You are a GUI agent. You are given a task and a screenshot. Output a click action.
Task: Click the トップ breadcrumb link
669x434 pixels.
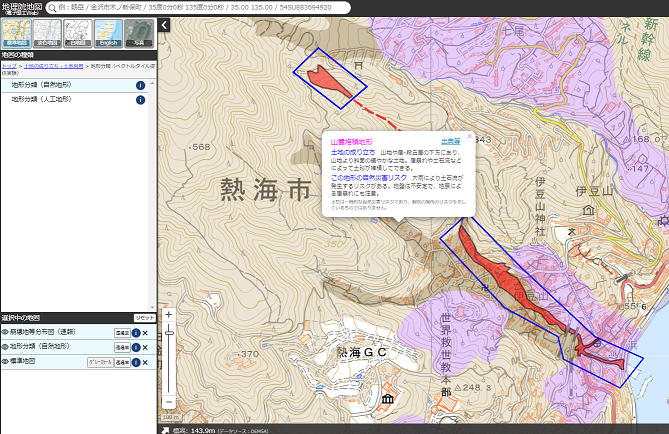click(8, 65)
